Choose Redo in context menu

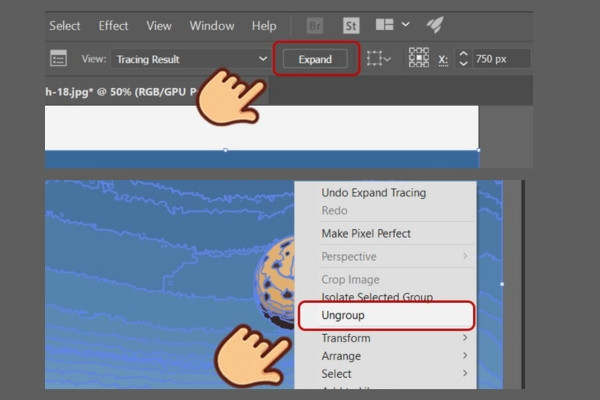pos(334,211)
